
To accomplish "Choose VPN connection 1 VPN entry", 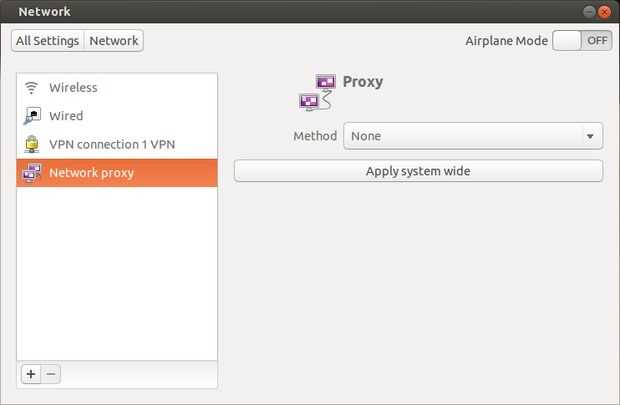I will [112, 144].
